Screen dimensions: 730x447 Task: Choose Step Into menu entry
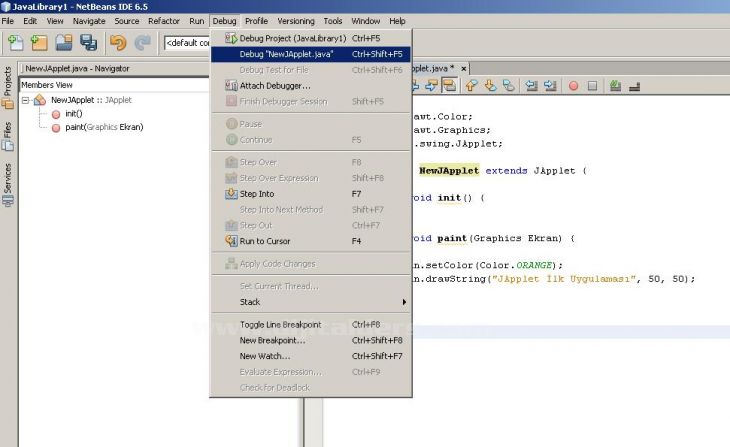(311, 194)
